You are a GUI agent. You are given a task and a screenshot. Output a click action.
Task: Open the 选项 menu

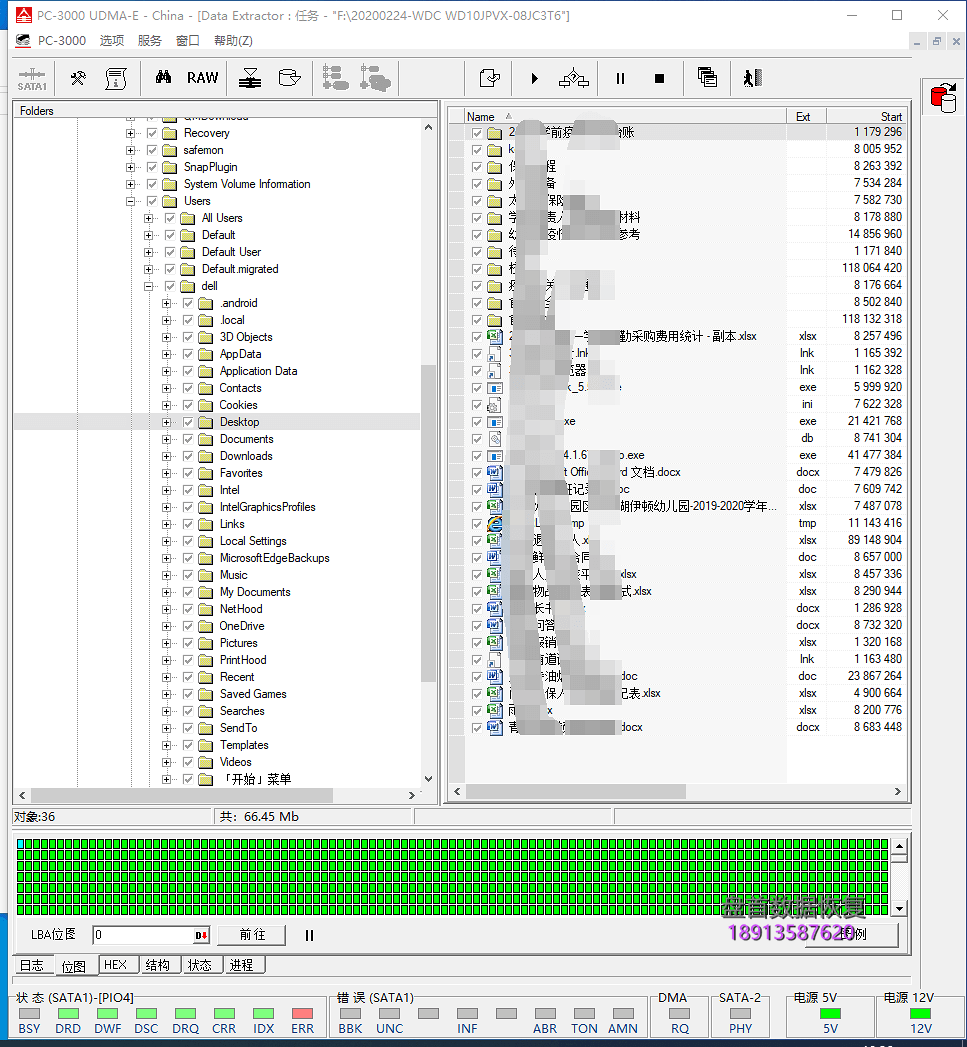(x=112, y=41)
